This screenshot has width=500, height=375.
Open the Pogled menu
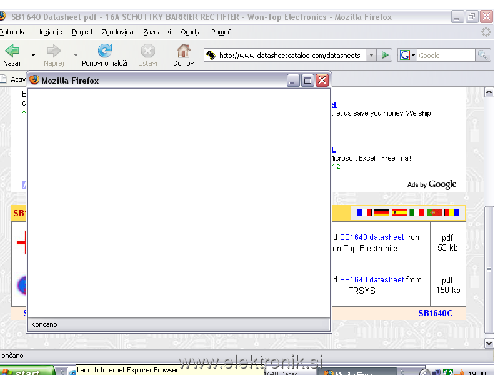pos(82,32)
